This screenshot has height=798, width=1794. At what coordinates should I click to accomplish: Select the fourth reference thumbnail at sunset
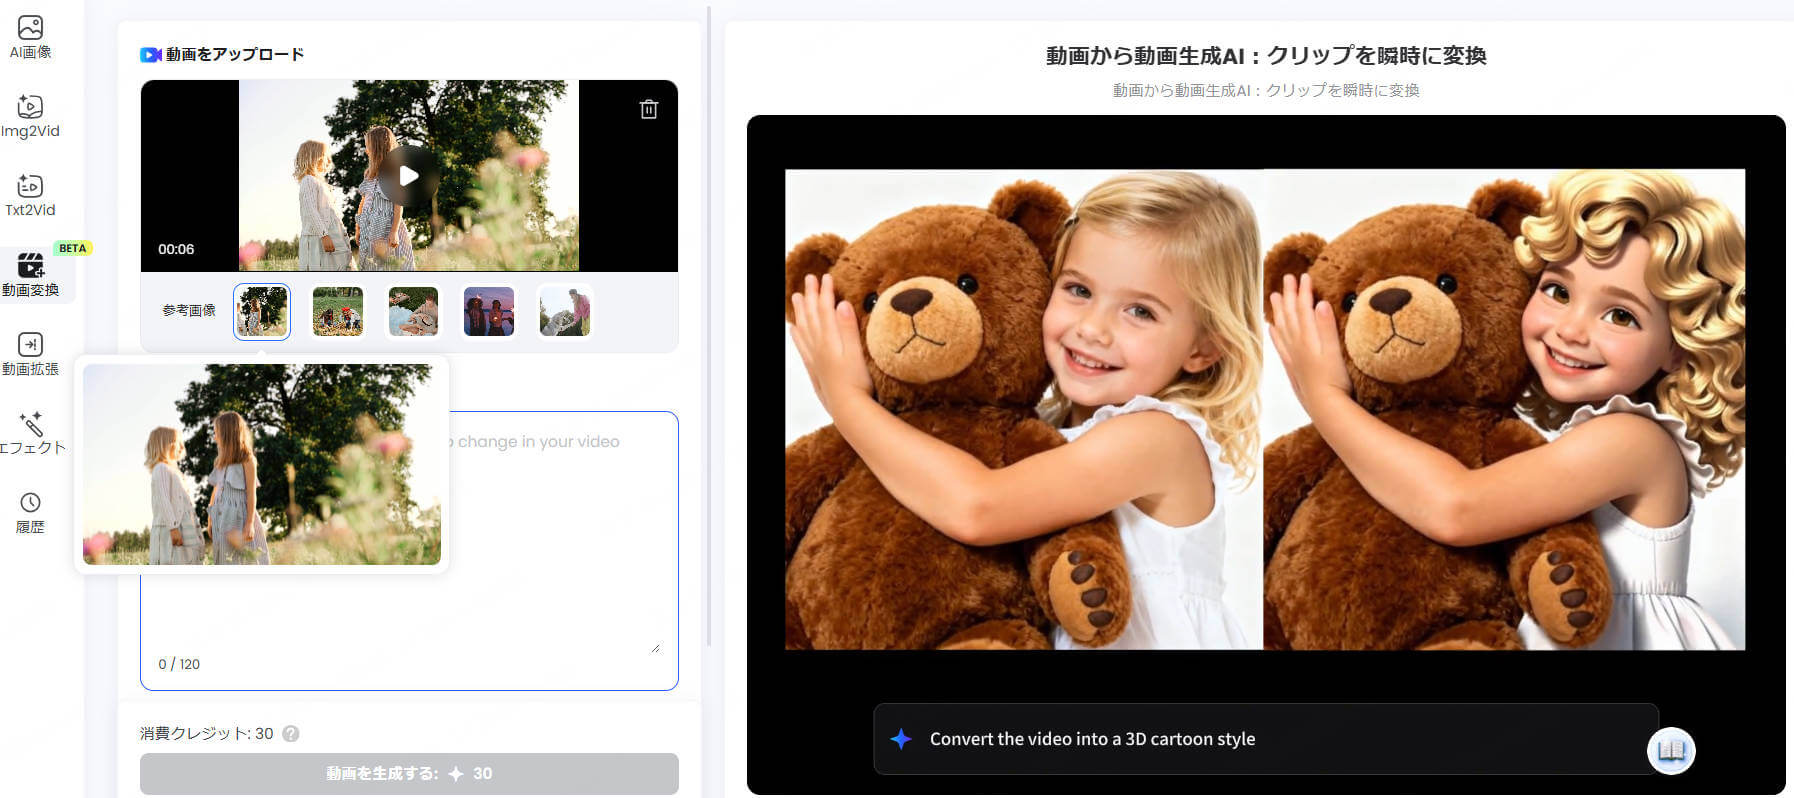coord(489,311)
